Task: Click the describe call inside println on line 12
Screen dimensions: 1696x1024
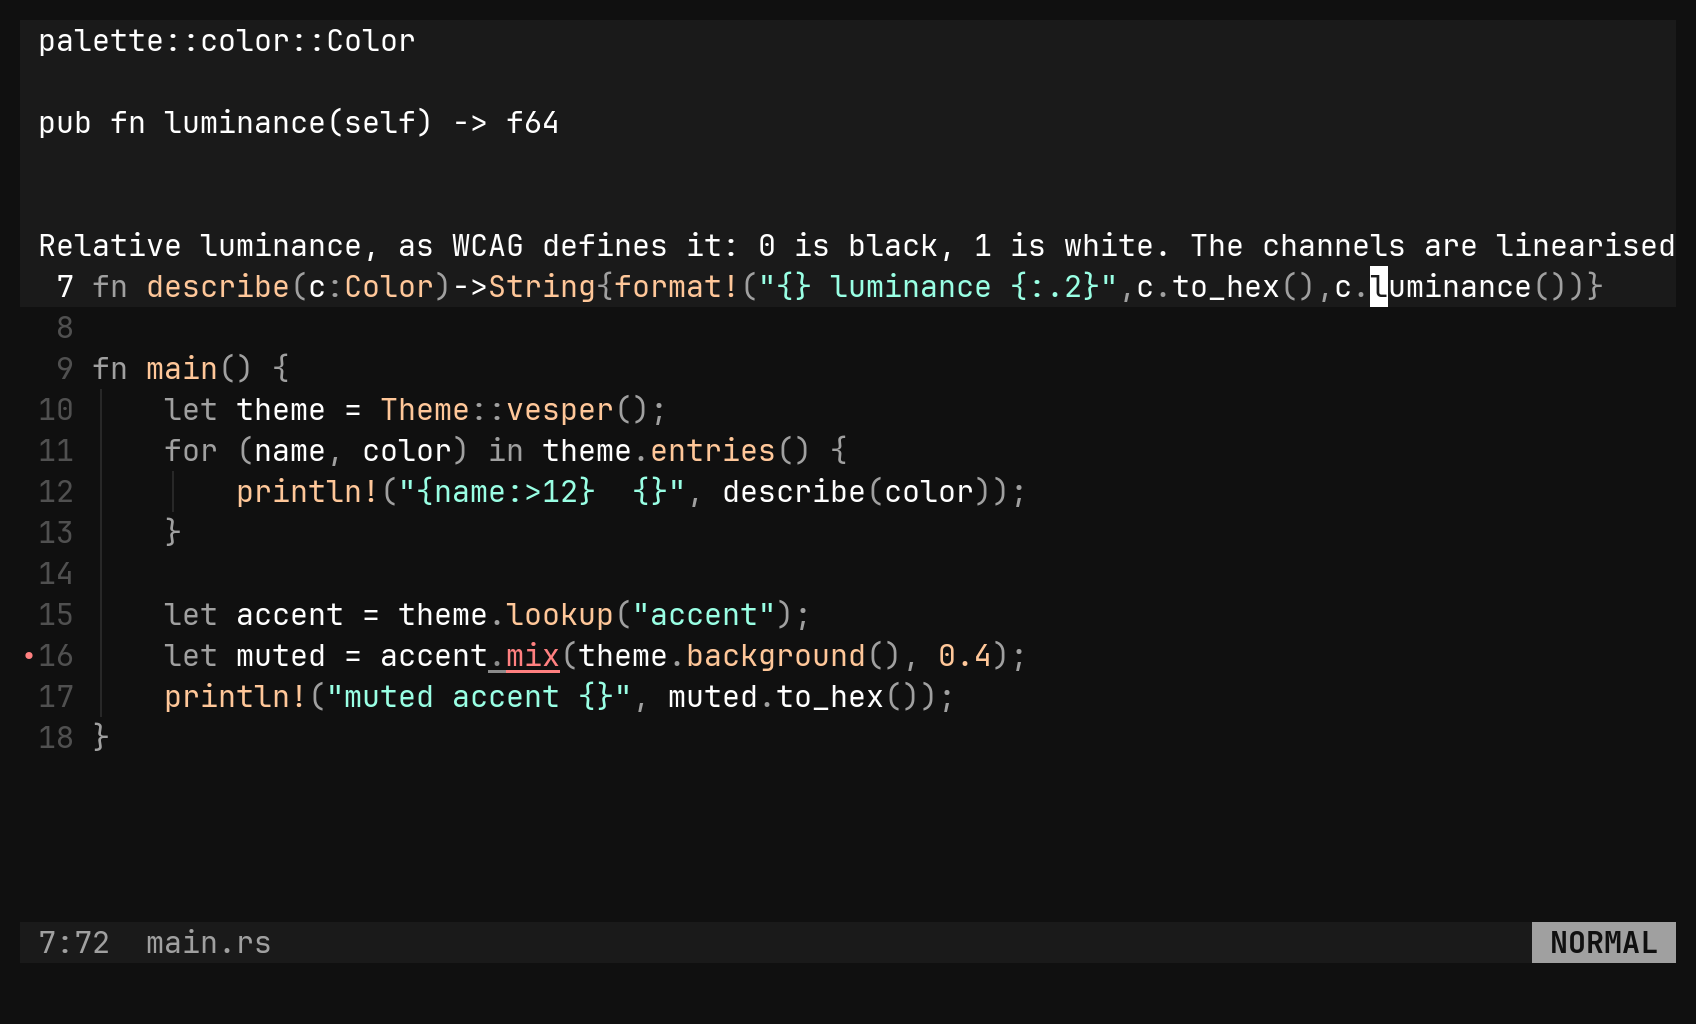Action: coord(794,492)
